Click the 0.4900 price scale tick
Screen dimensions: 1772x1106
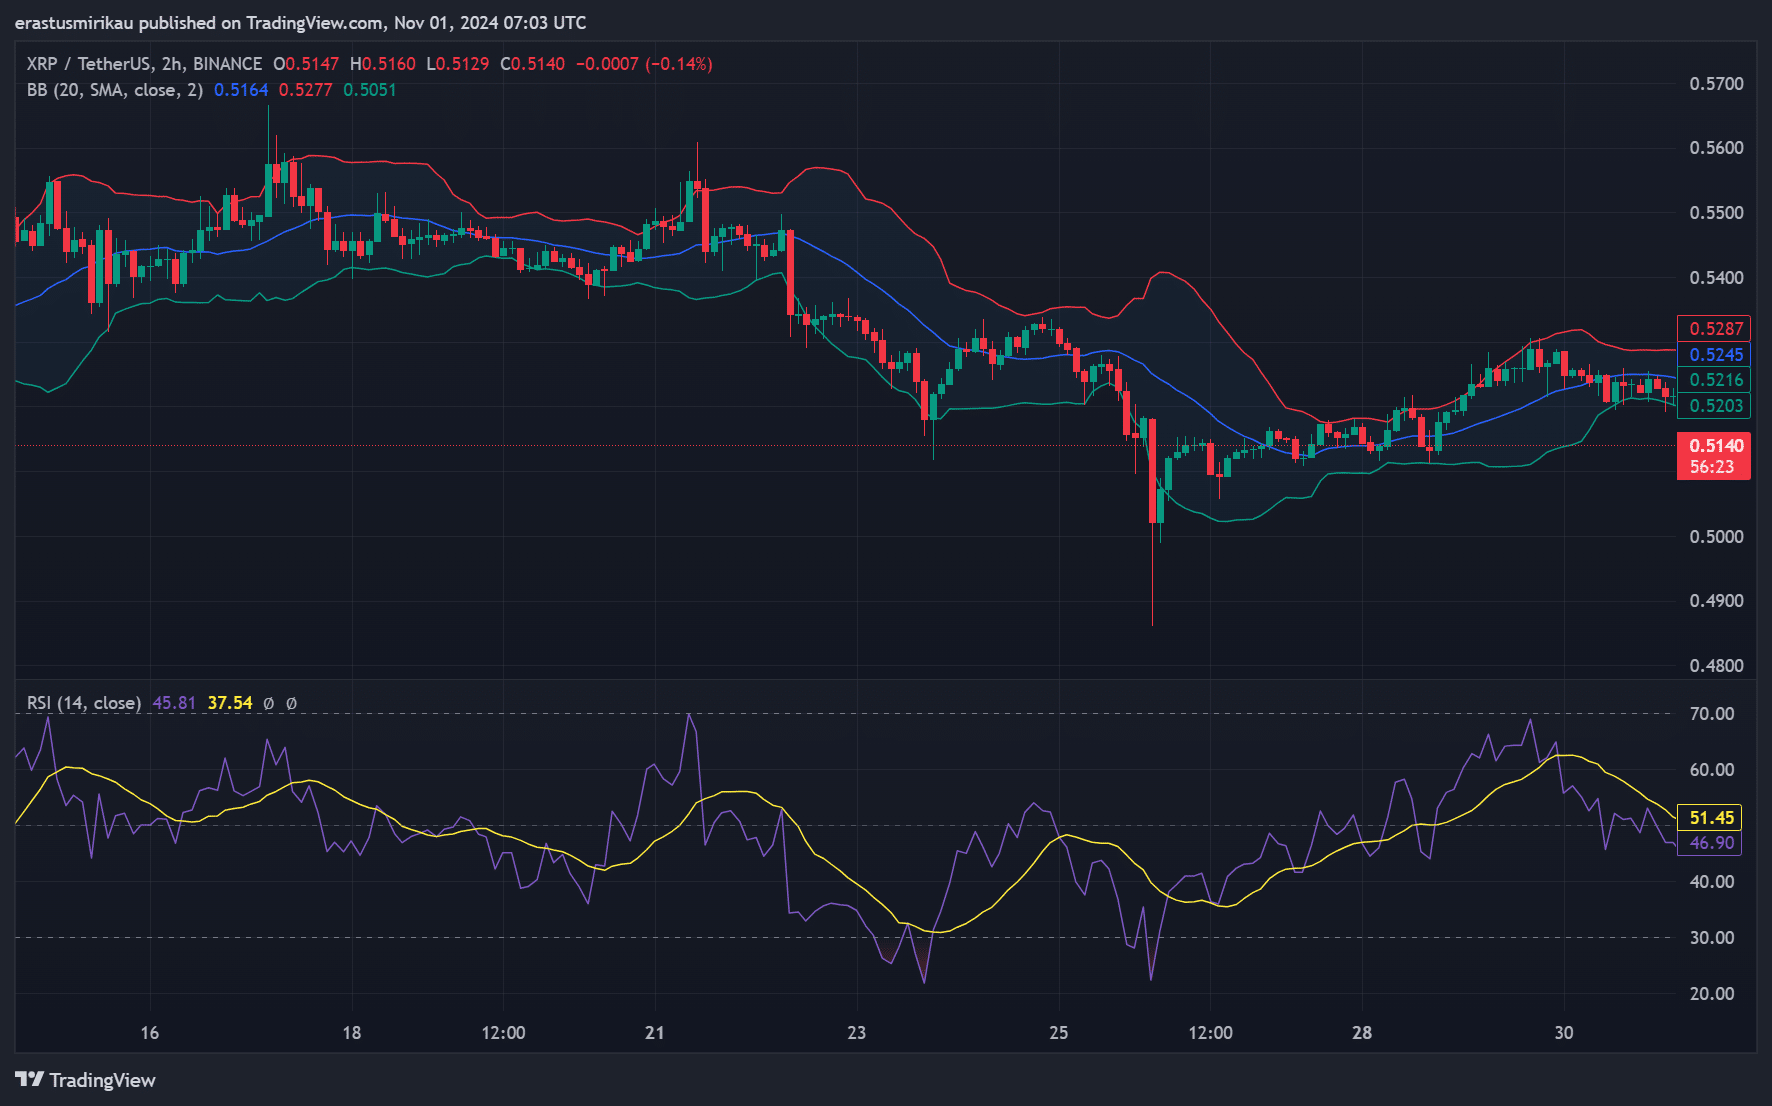point(1716,601)
